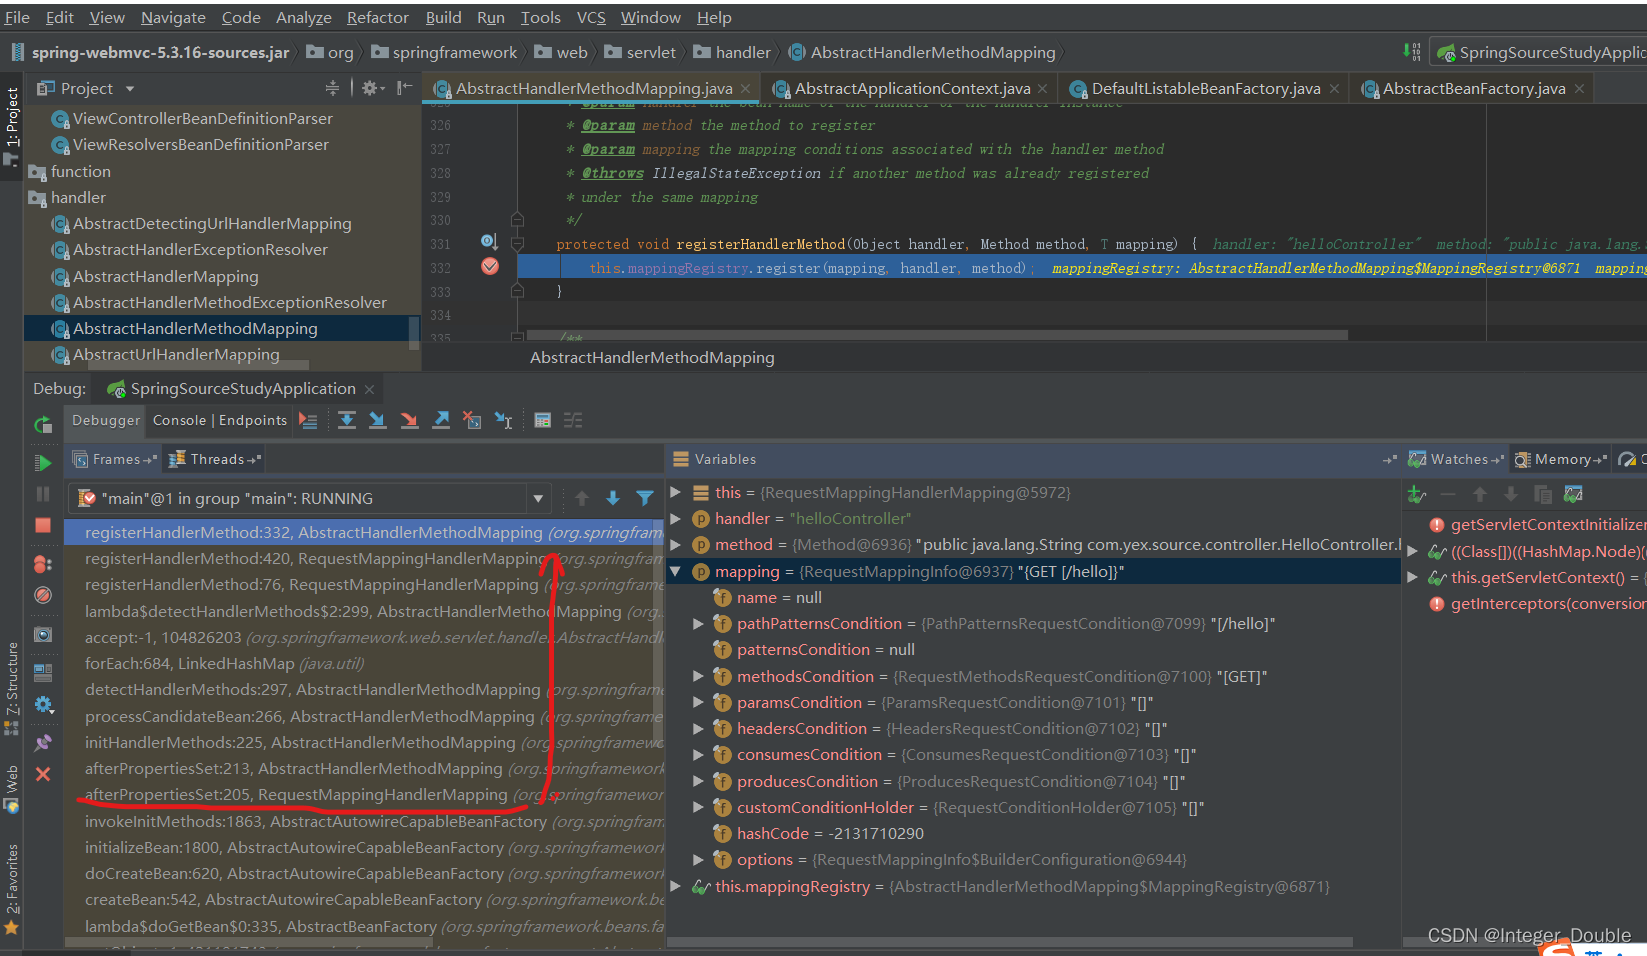Click the editor horizontal scrollbar

pyautogui.click(x=937, y=335)
